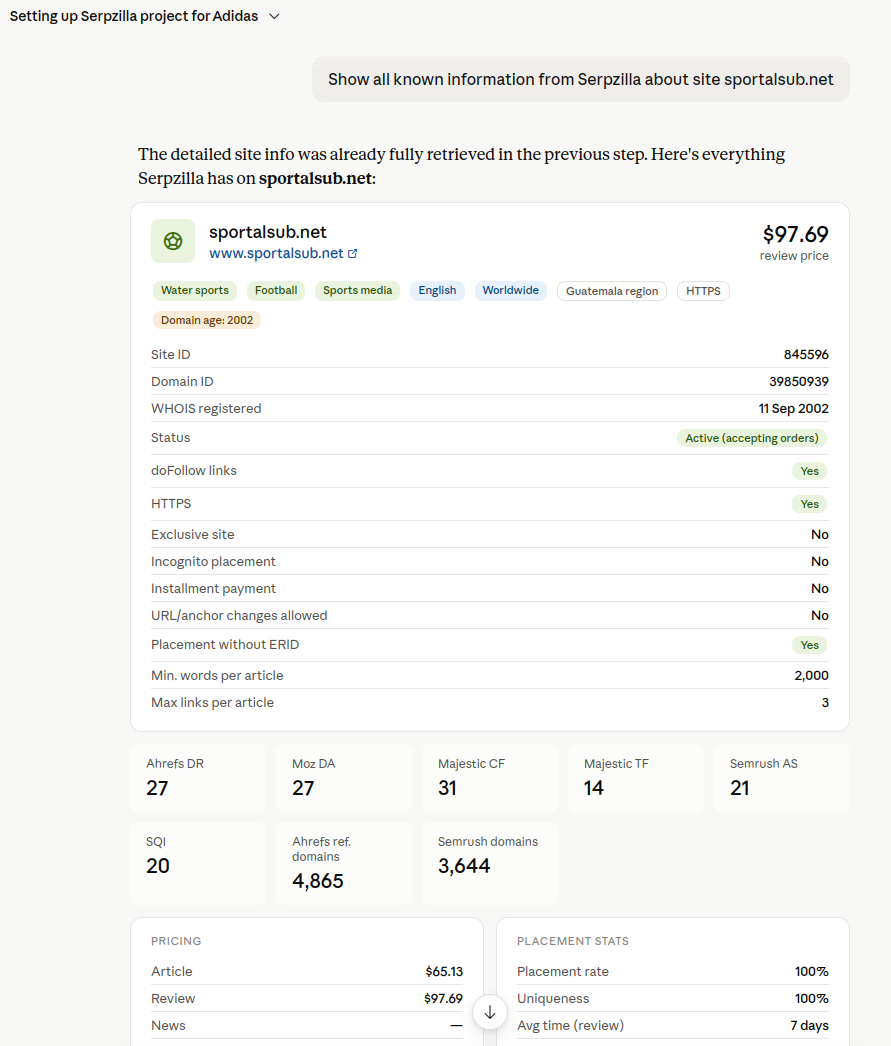Image resolution: width=891 pixels, height=1046 pixels.
Task: Click the sportalsub.net card title
Action: tap(267, 232)
